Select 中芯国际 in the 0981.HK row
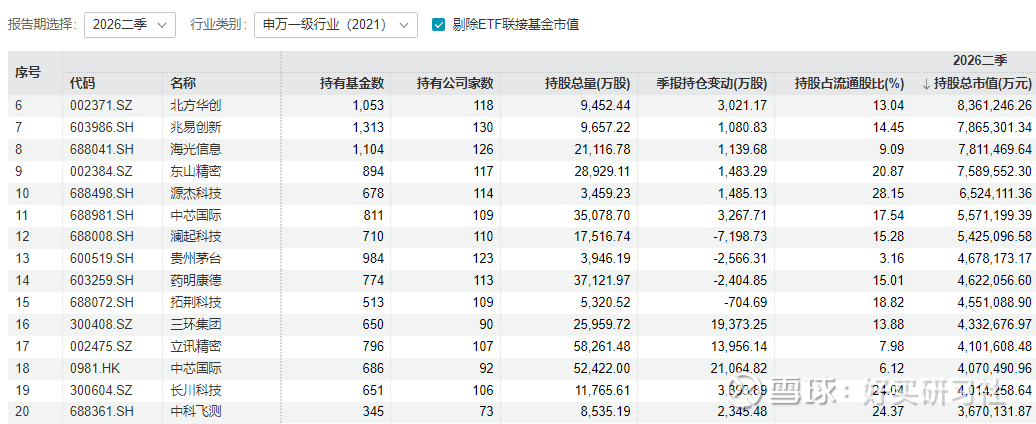The width and height of the screenshot is (1036, 424). click(x=196, y=368)
